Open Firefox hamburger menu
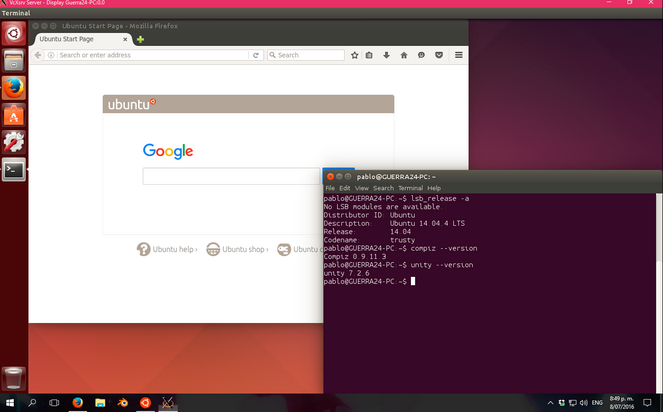Screen dimensions: 663x413 click(x=458, y=55)
